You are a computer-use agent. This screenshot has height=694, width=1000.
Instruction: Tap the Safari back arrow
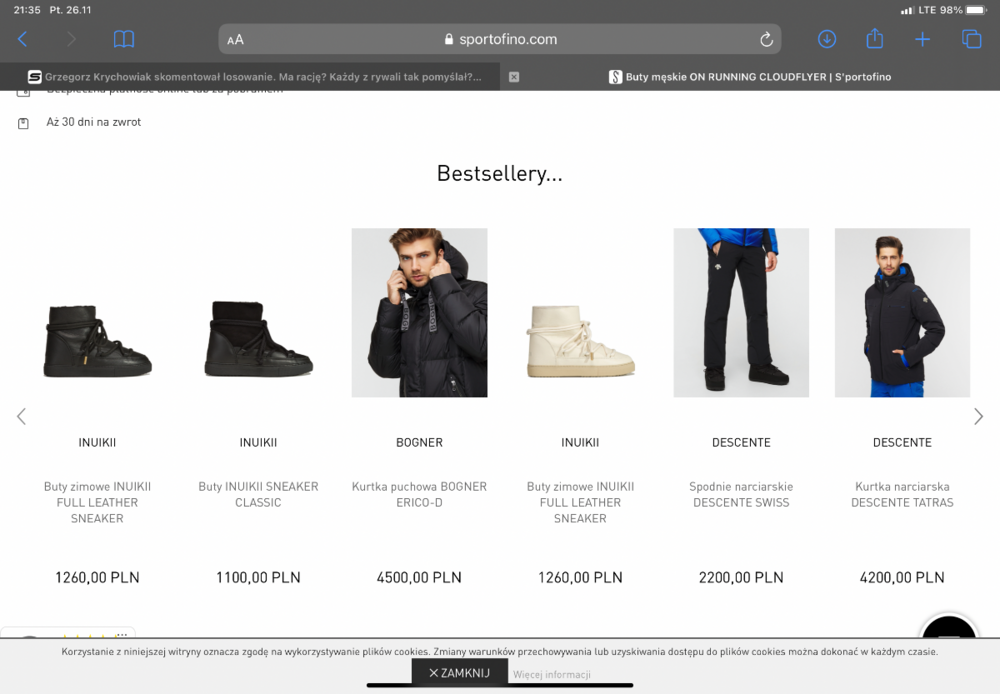coord(22,40)
